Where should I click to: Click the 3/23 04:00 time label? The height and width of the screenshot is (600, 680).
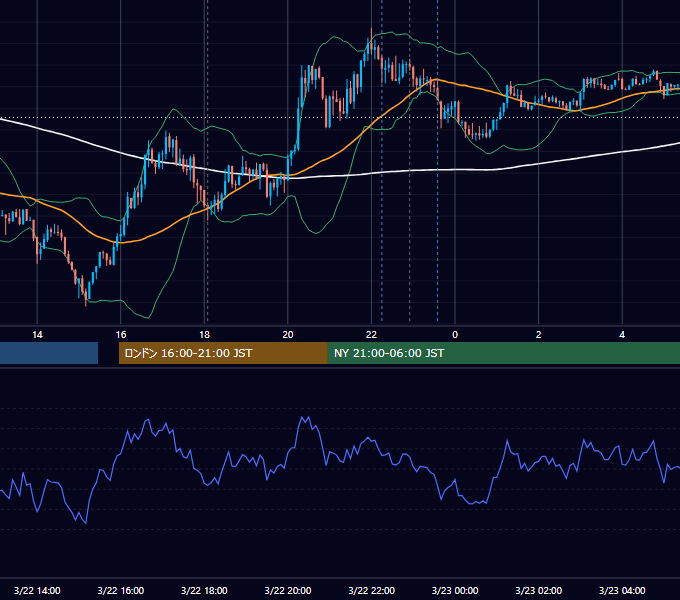click(x=622, y=590)
